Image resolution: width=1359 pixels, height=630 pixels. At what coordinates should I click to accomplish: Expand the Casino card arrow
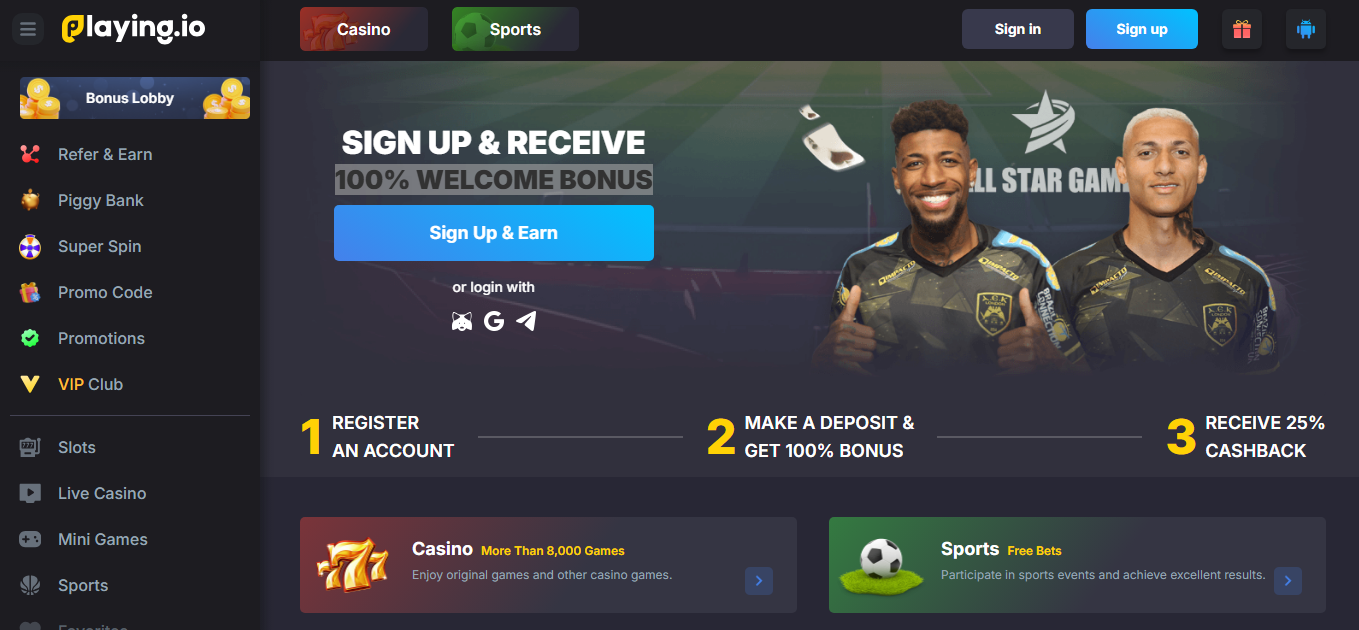pyautogui.click(x=759, y=581)
